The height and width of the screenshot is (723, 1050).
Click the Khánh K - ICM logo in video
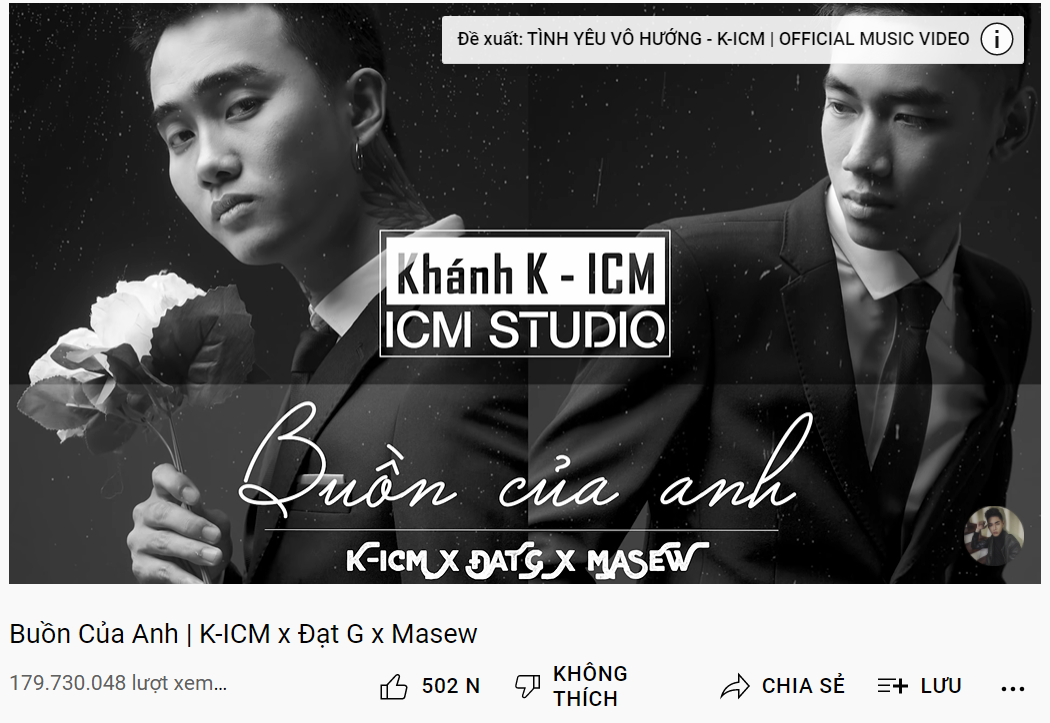click(526, 273)
